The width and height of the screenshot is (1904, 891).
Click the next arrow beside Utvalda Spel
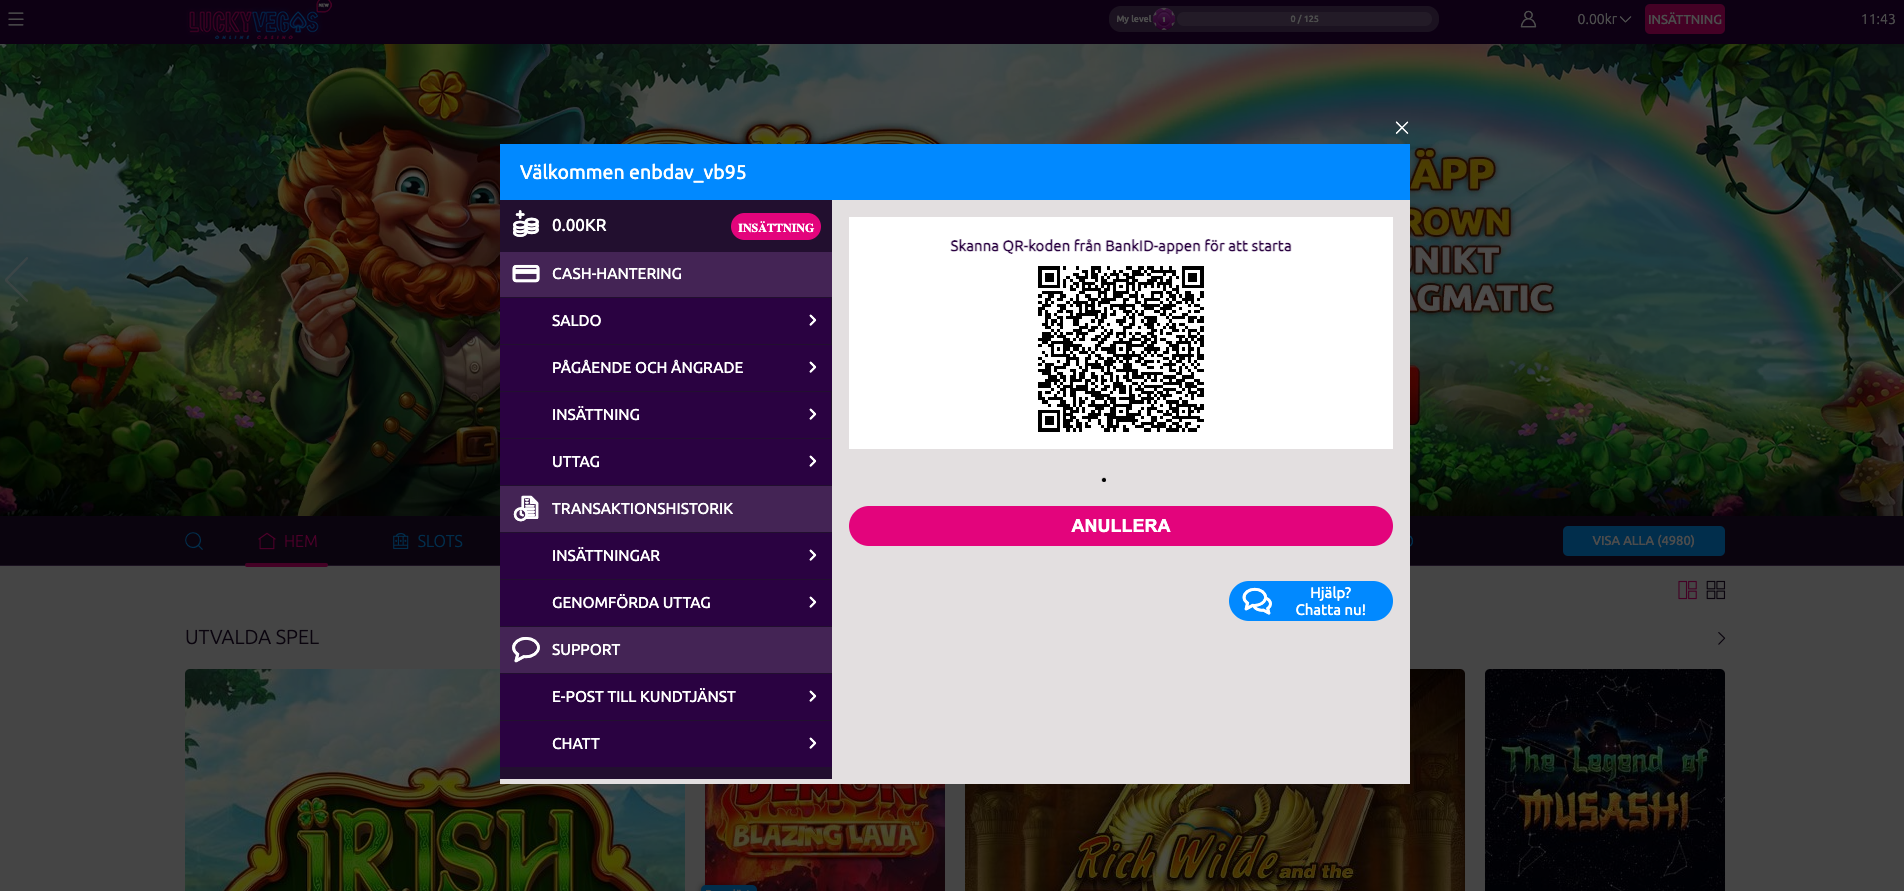coord(1721,638)
